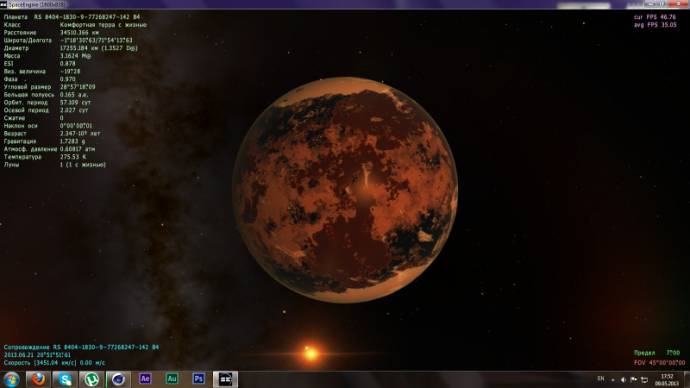Select the orange star below the planet
Screen dimensions: 690x388
point(311,353)
